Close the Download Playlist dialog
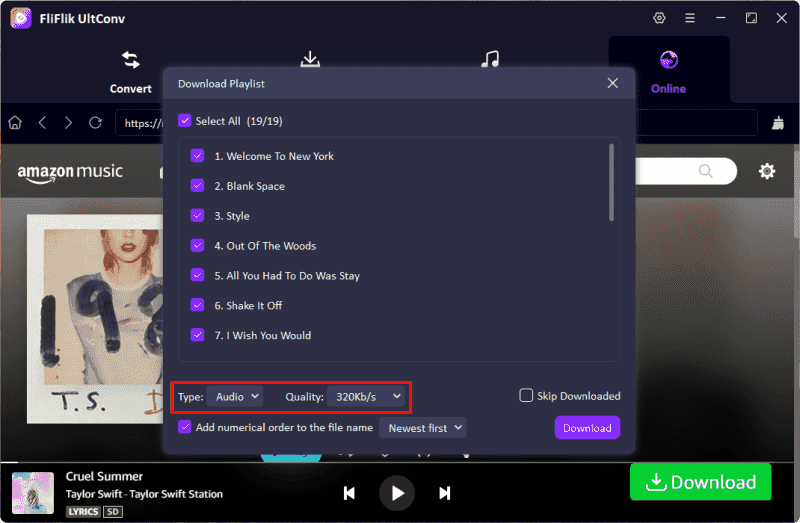 point(613,83)
